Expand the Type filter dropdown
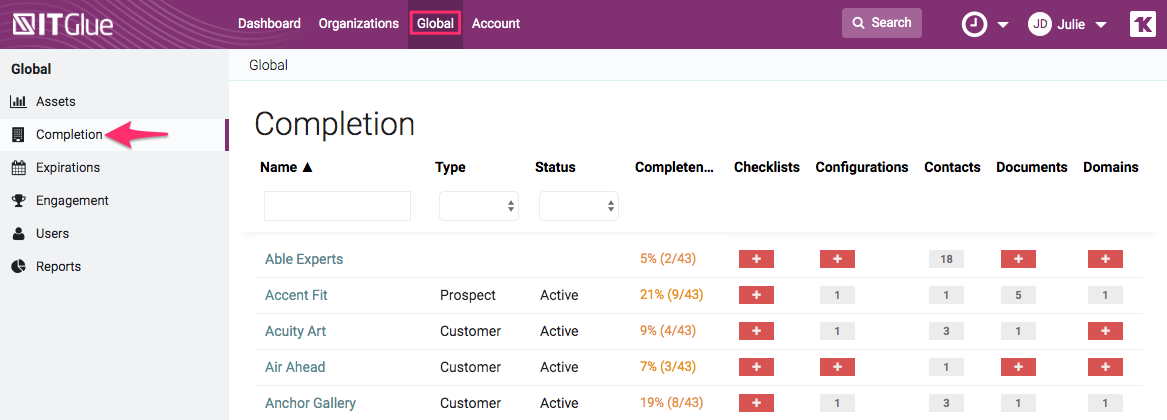The image size is (1167, 420). pos(479,206)
